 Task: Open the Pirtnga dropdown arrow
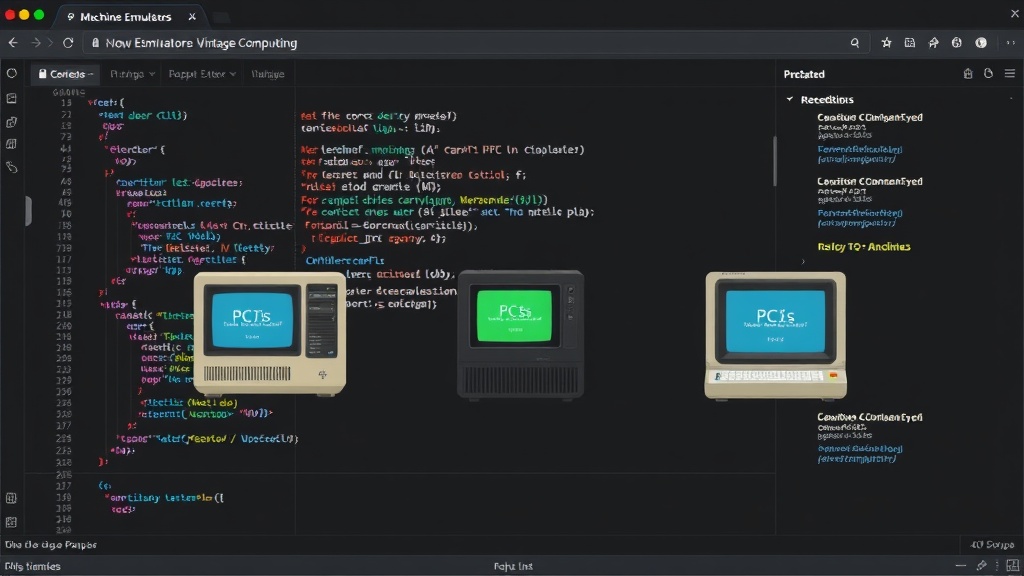tap(152, 74)
